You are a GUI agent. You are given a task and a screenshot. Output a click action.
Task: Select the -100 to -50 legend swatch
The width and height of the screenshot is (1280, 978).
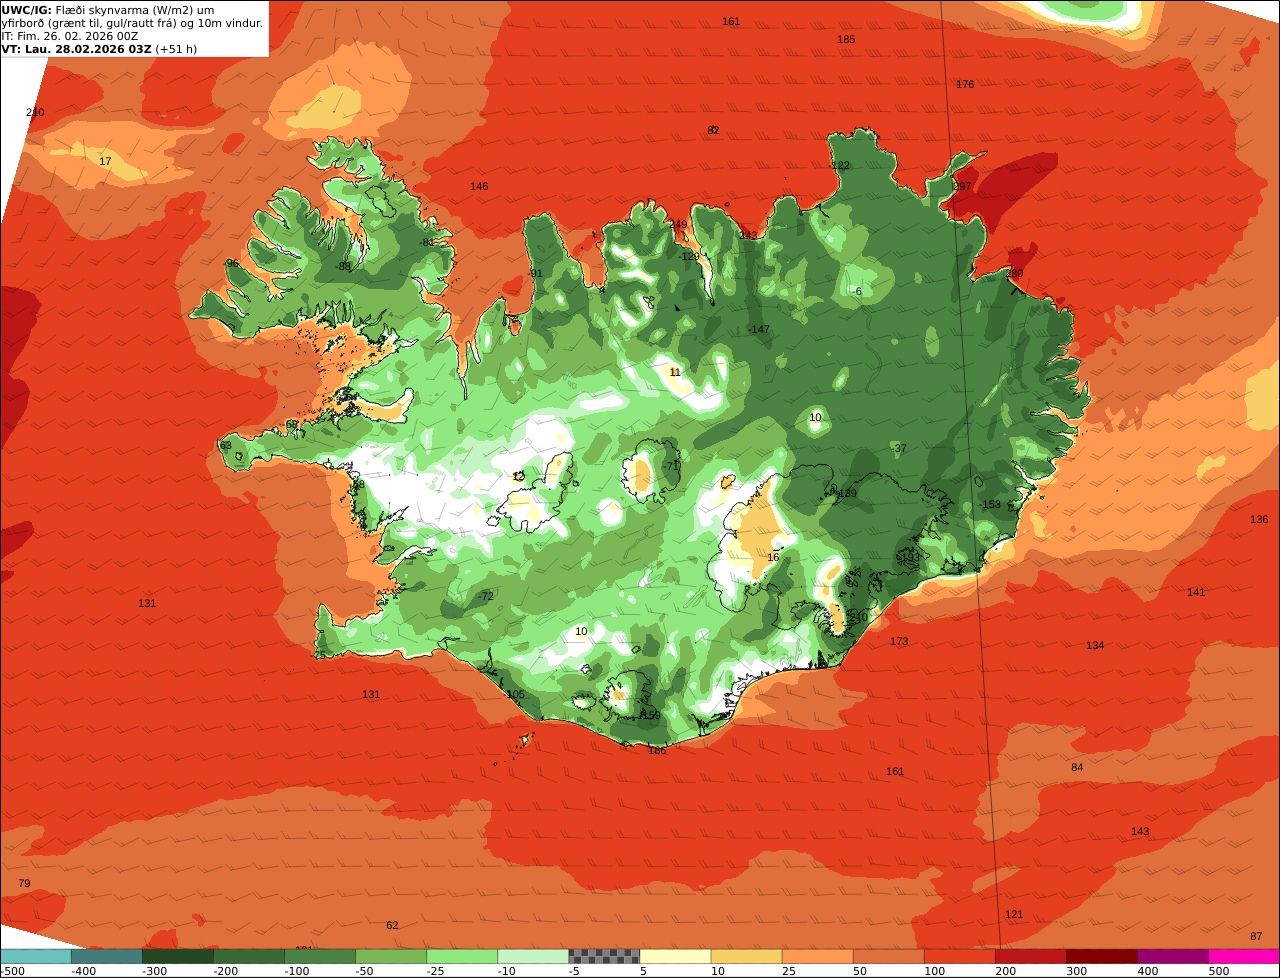[319, 956]
